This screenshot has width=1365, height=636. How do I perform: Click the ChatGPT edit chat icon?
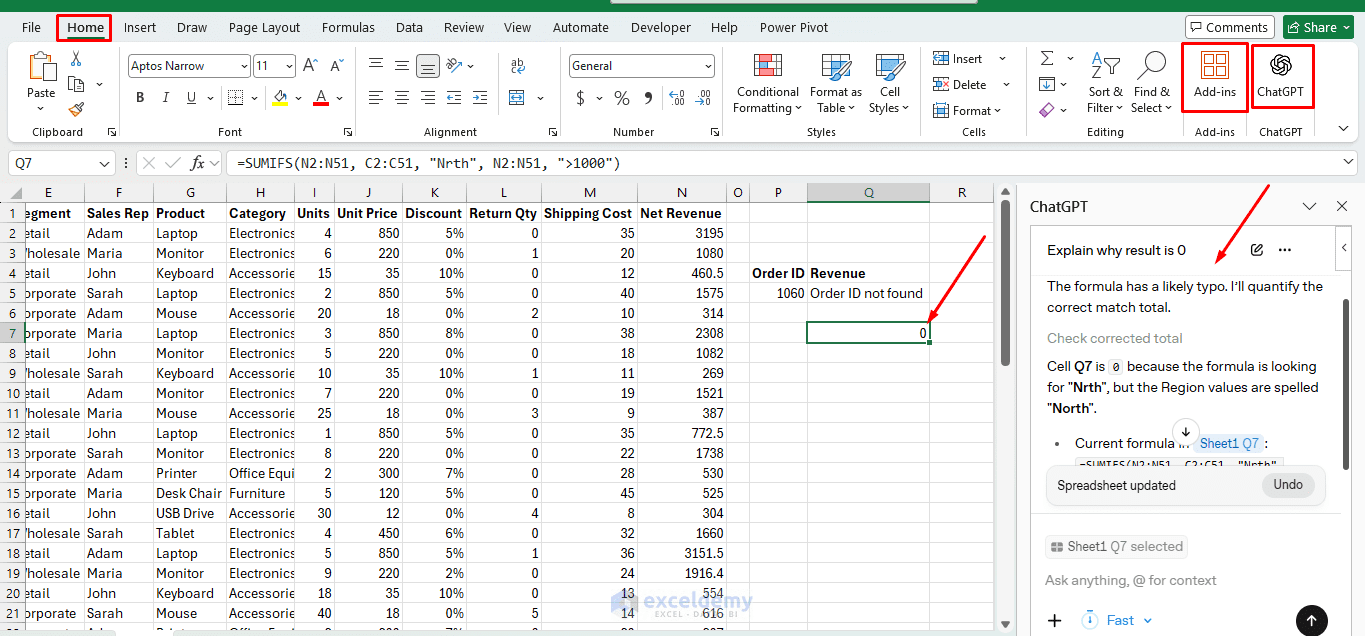(x=1257, y=250)
